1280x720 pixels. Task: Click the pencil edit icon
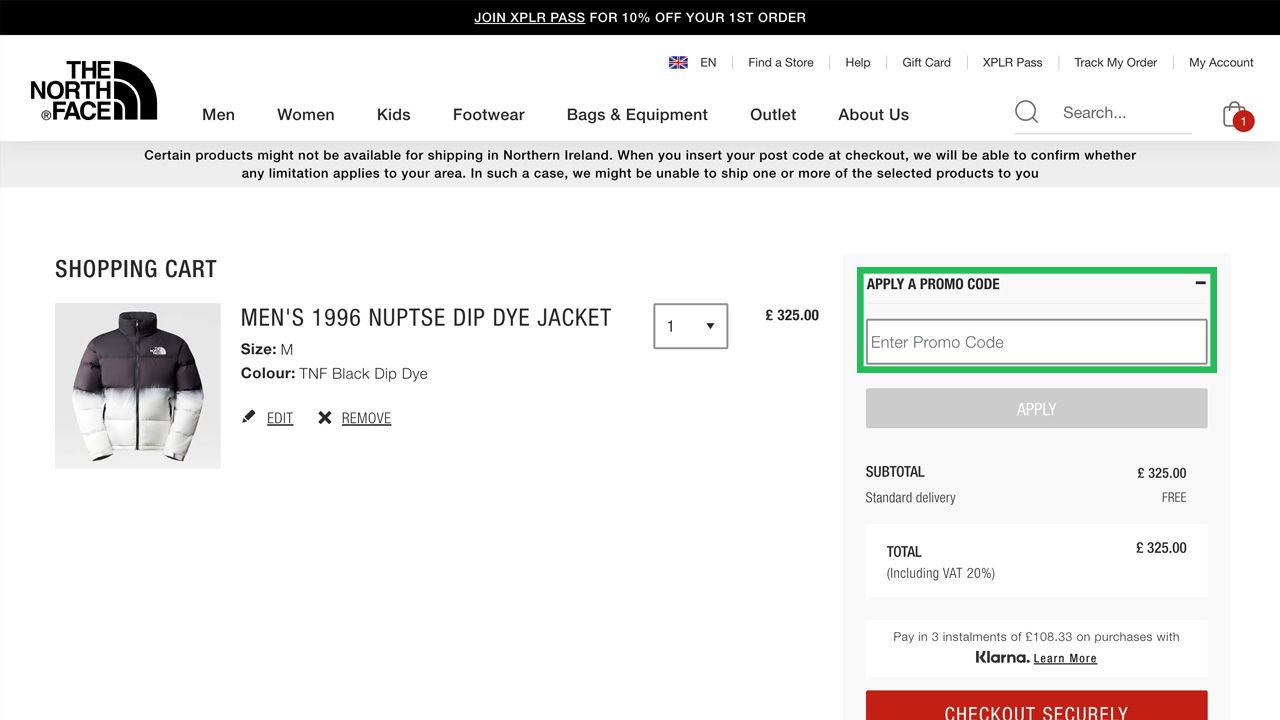pyautogui.click(x=249, y=417)
